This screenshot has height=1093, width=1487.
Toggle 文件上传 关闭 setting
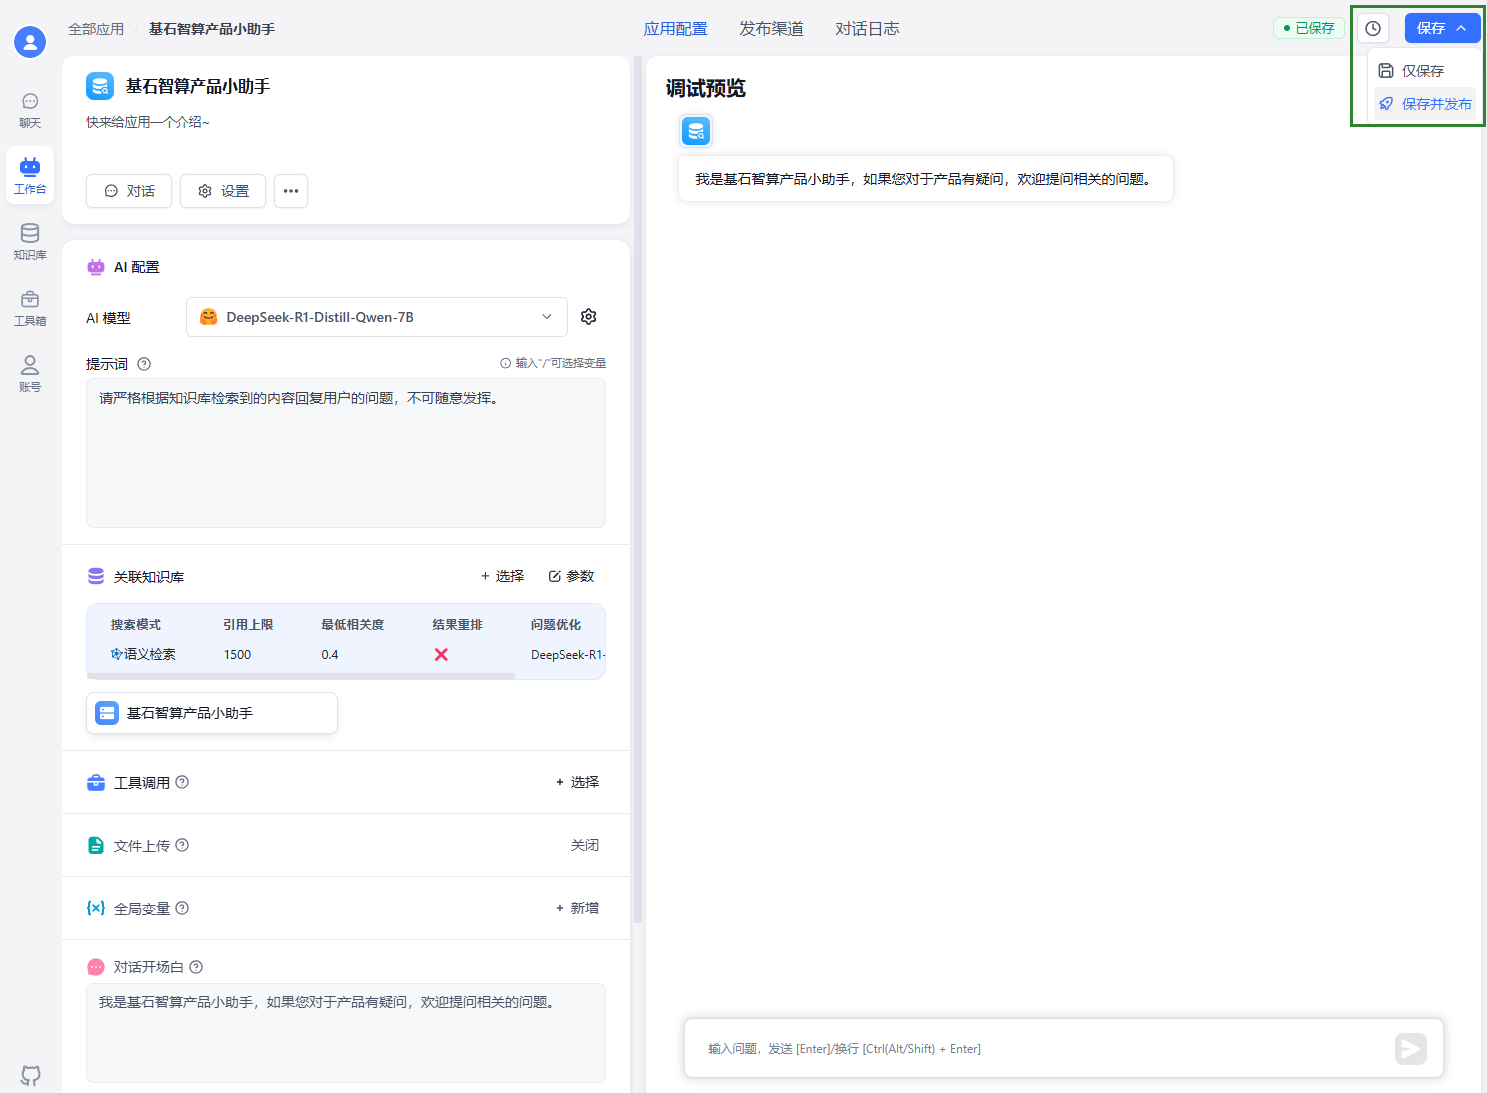[x=585, y=845]
